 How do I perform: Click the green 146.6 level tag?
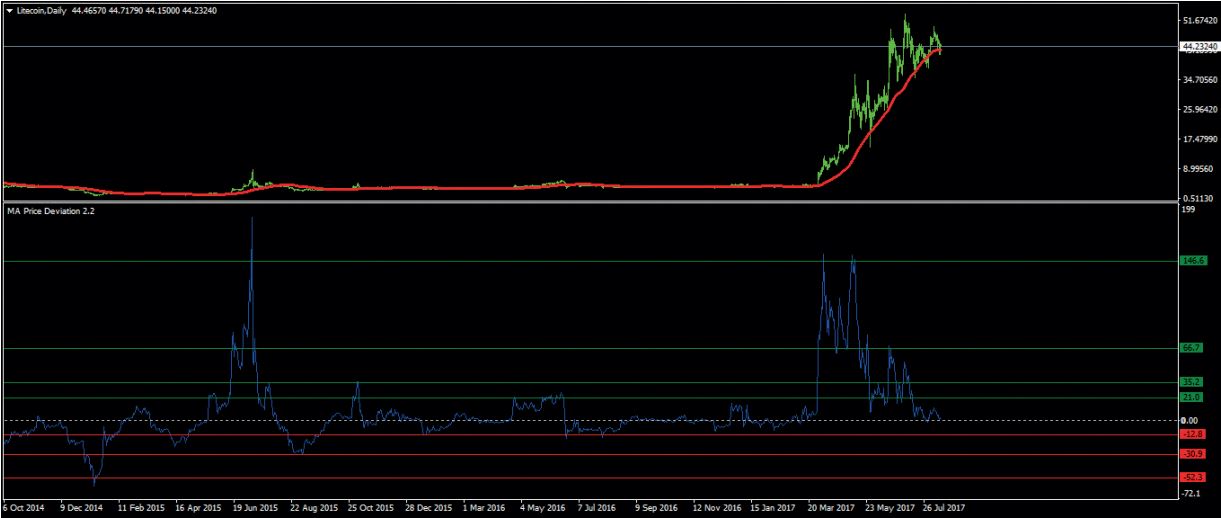[1190, 261]
